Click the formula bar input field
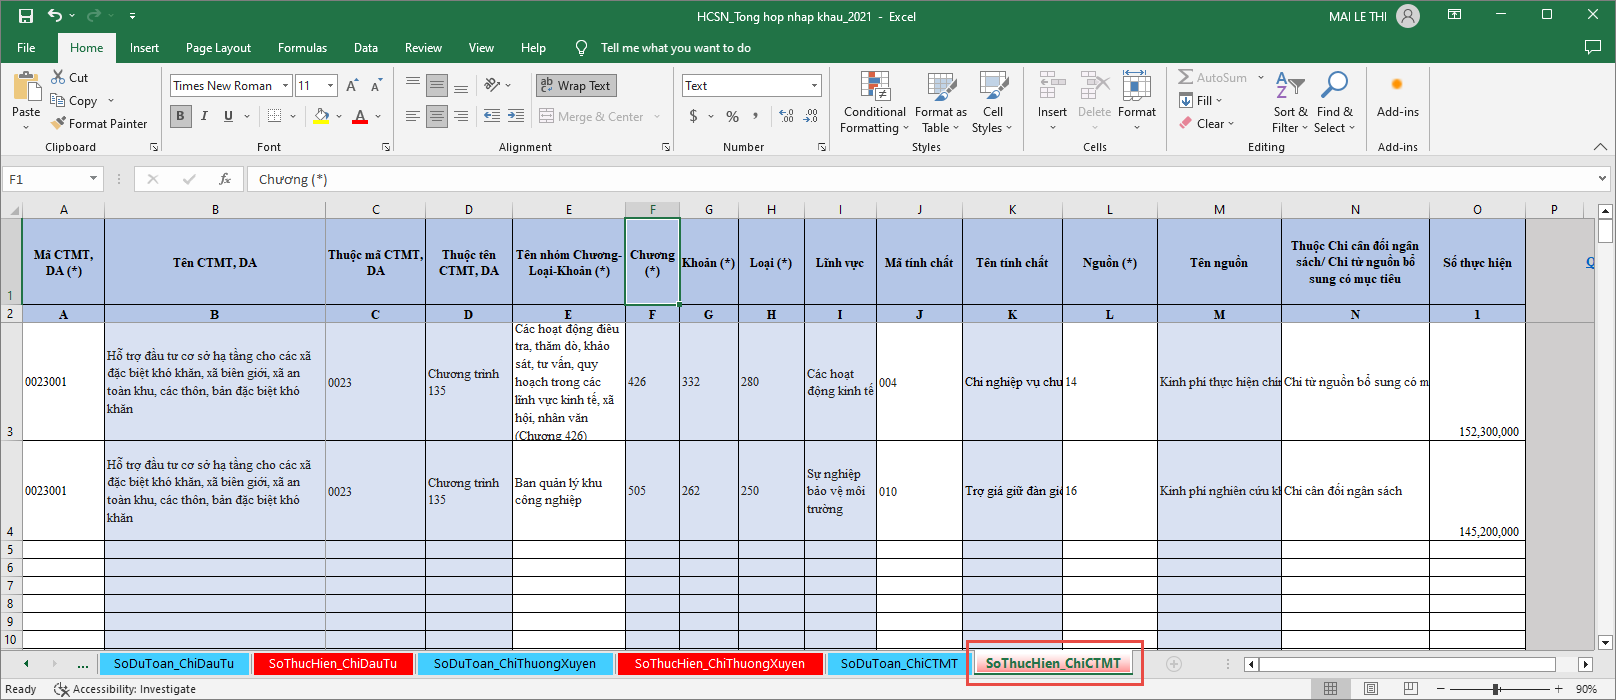The width and height of the screenshot is (1616, 700). [x=900, y=179]
